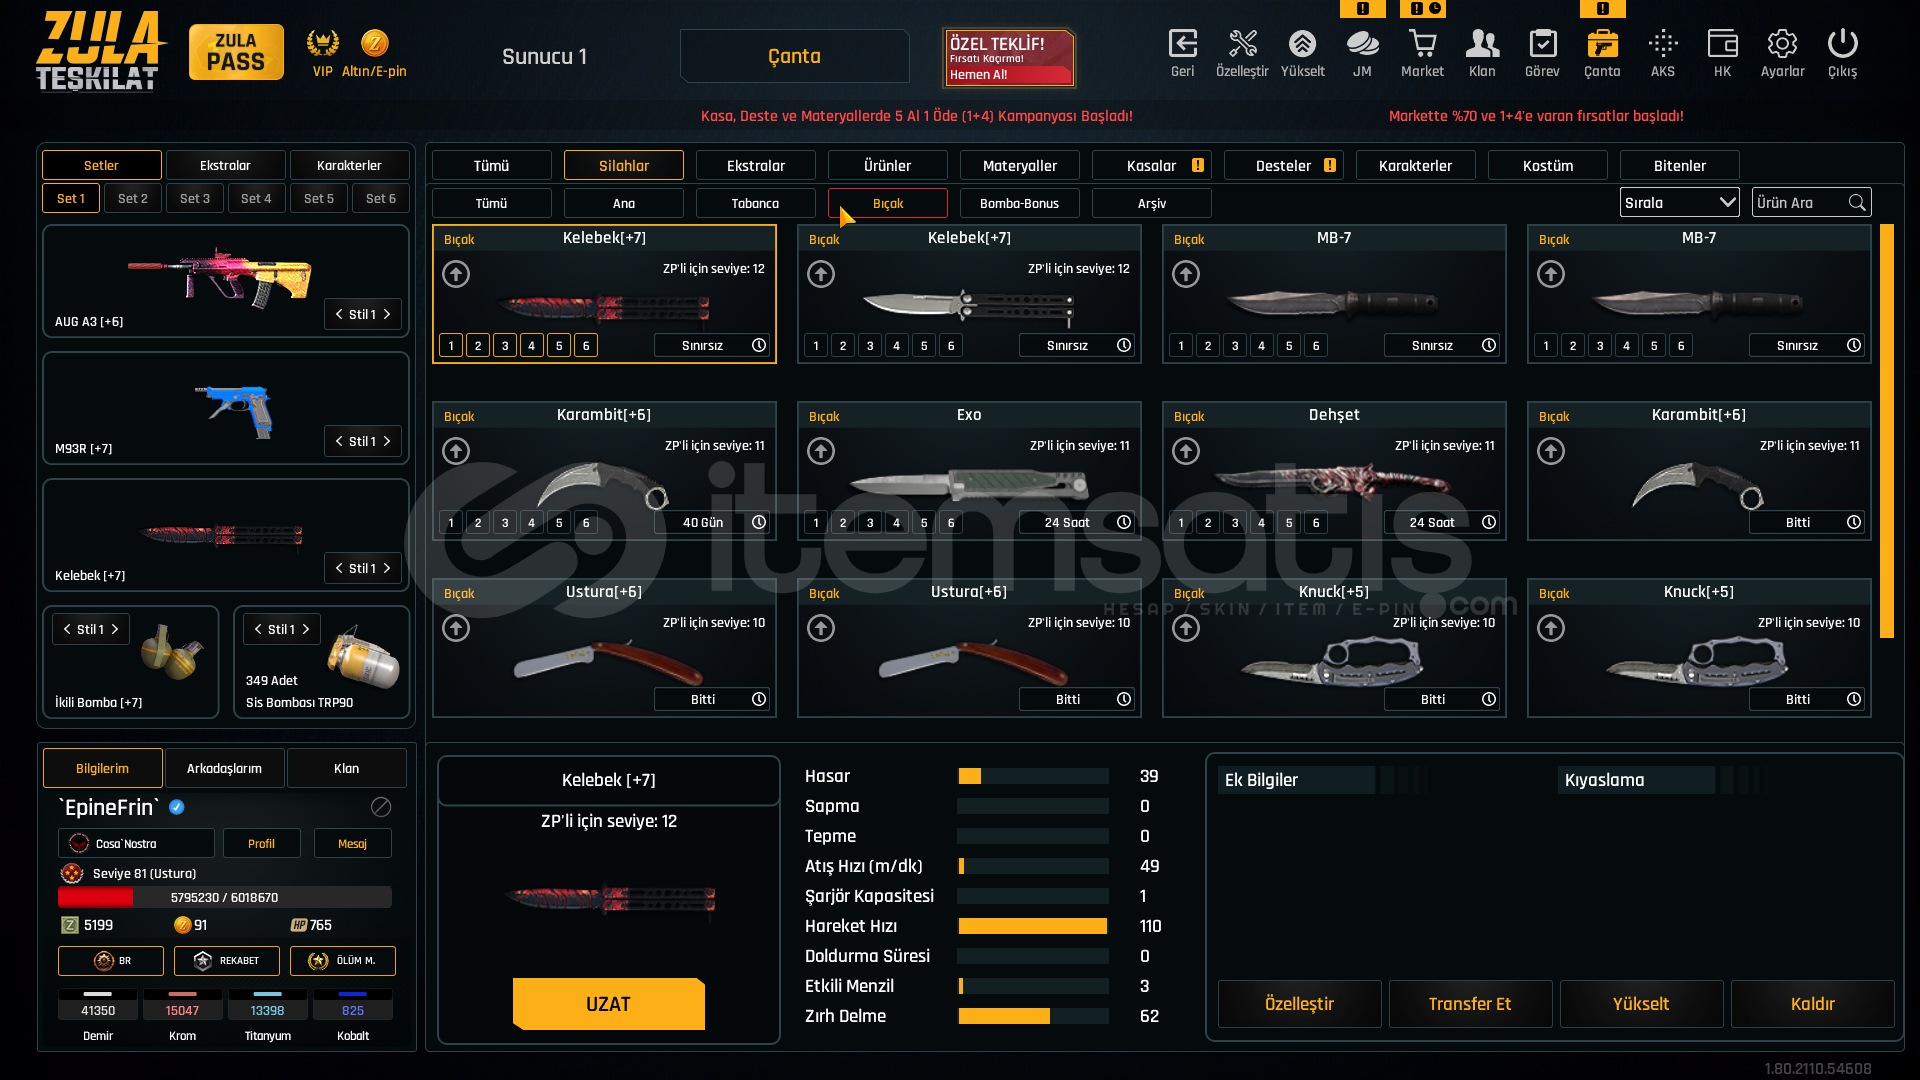Open the Klan icon in top bar
The height and width of the screenshot is (1080, 1920).
[1482, 45]
